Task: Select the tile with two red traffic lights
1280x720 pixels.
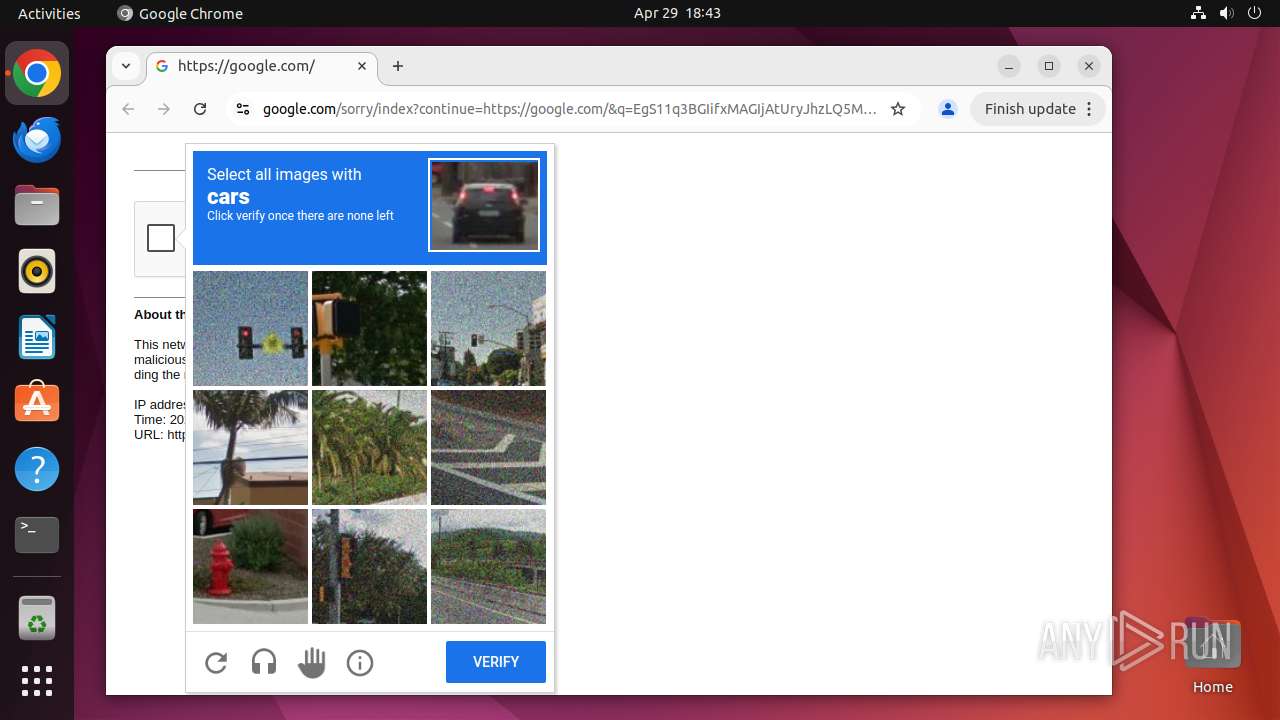Action: tap(250, 328)
